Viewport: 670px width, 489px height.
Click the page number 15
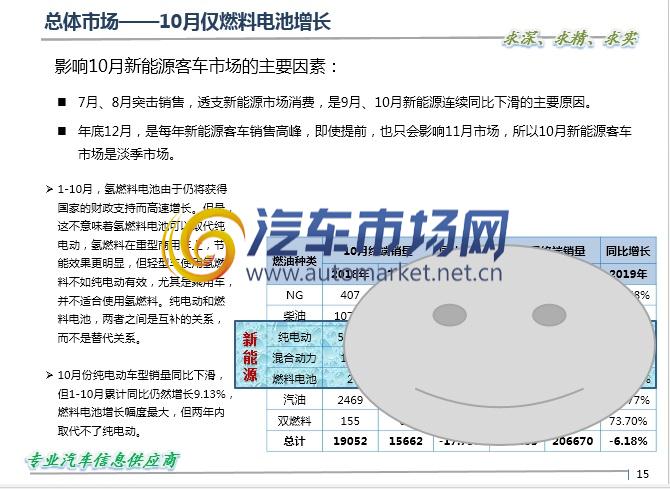click(642, 474)
